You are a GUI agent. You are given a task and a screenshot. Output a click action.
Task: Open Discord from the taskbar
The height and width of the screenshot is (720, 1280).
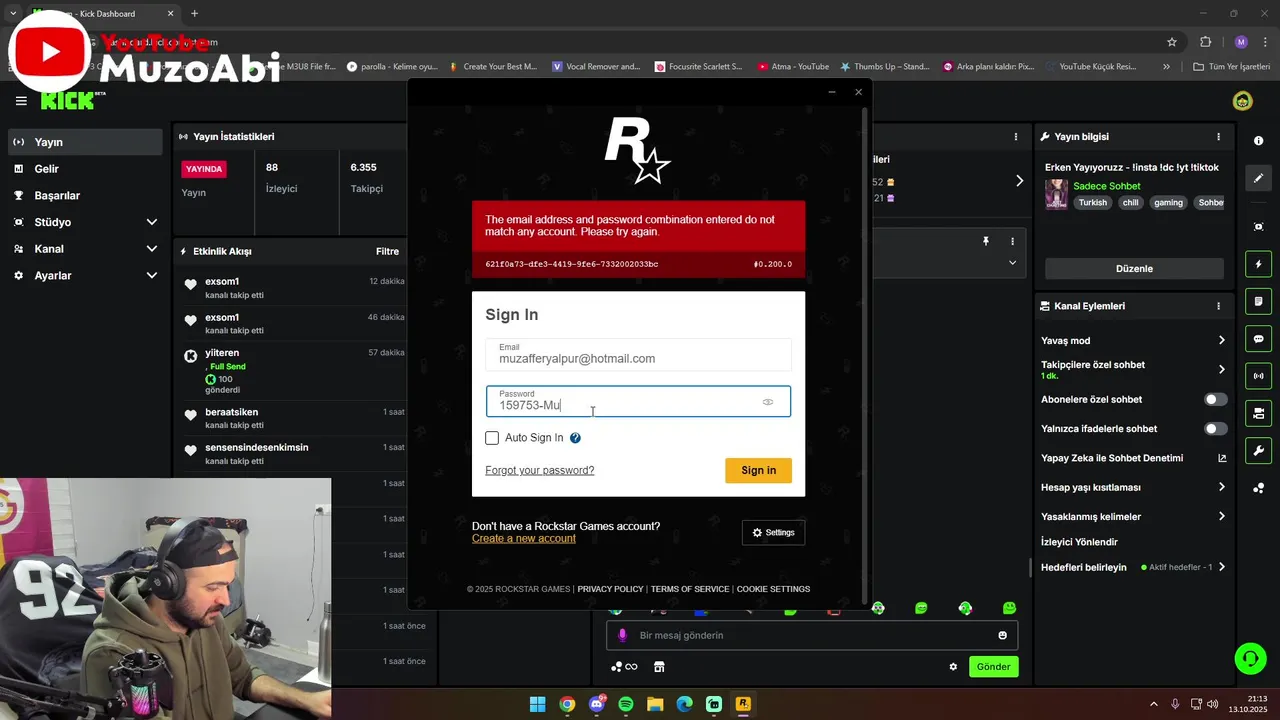[x=597, y=704]
